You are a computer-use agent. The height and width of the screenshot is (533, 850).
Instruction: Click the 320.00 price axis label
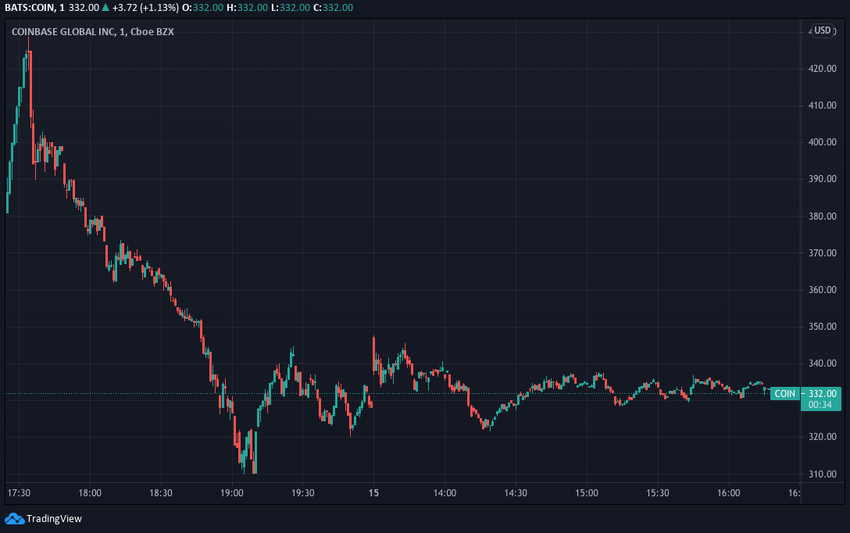pyautogui.click(x=822, y=437)
